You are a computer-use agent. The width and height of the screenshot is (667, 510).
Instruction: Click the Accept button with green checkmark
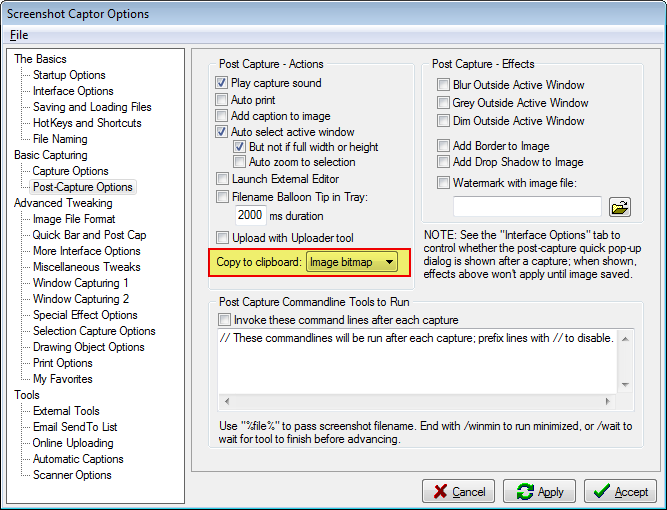click(x=620, y=492)
